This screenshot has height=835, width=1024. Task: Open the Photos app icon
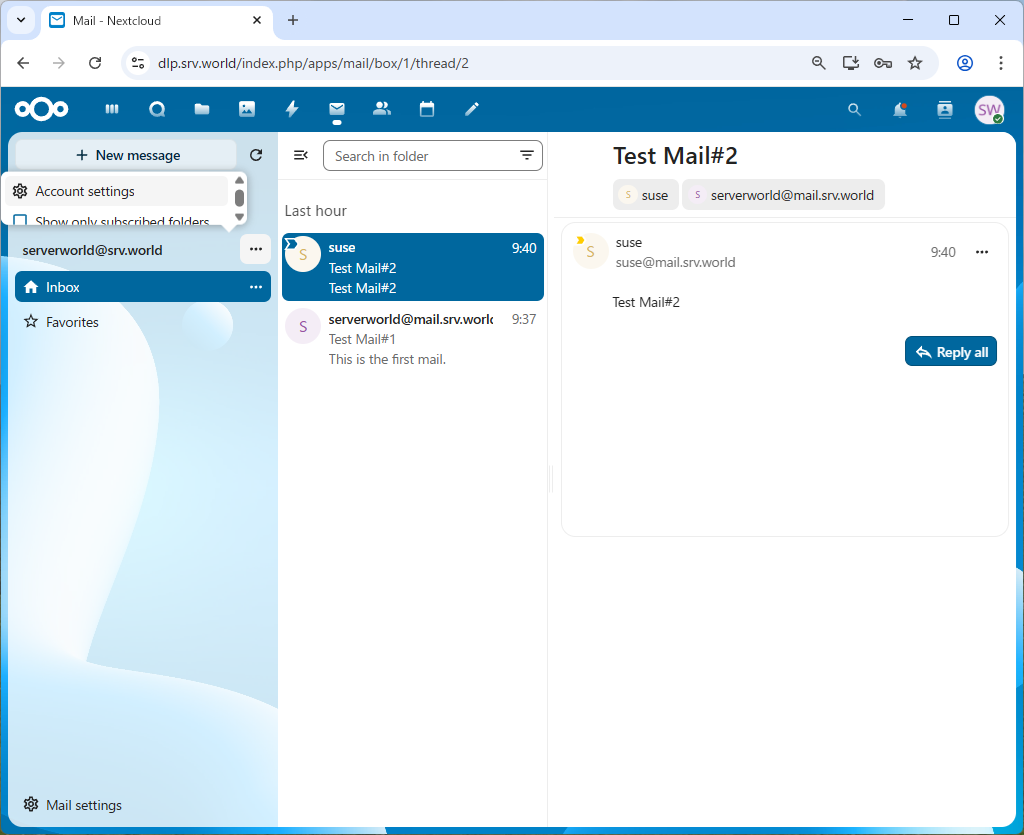pos(247,109)
